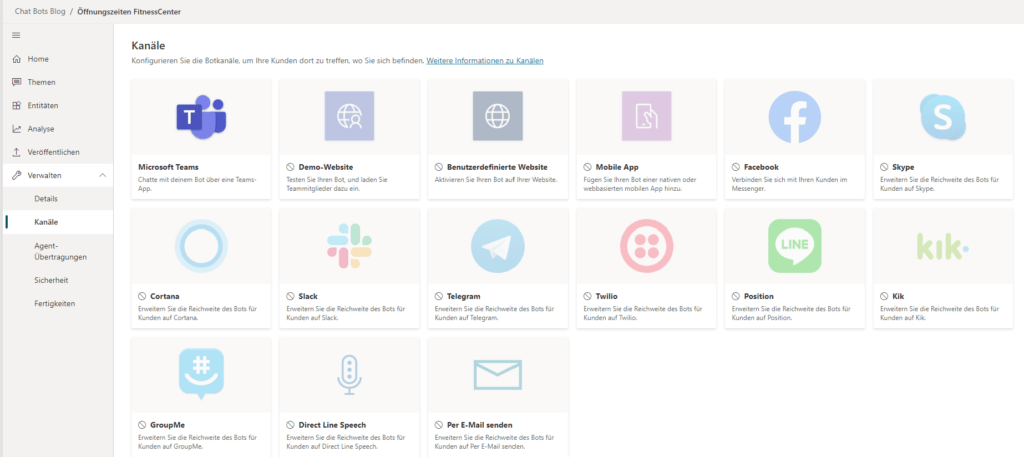Viewport: 1024px width, 457px height.
Task: Open the GroupMe channel icon
Action: coord(201,374)
